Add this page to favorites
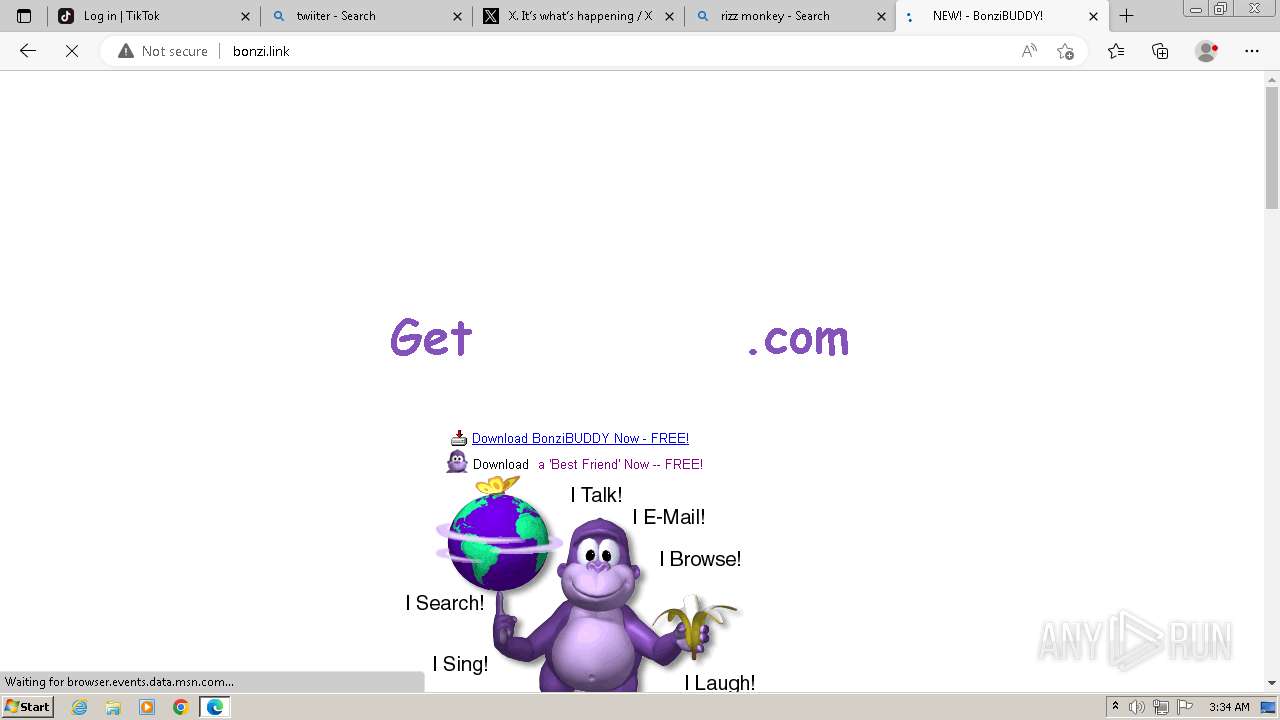The width and height of the screenshot is (1280, 720). point(1065,51)
